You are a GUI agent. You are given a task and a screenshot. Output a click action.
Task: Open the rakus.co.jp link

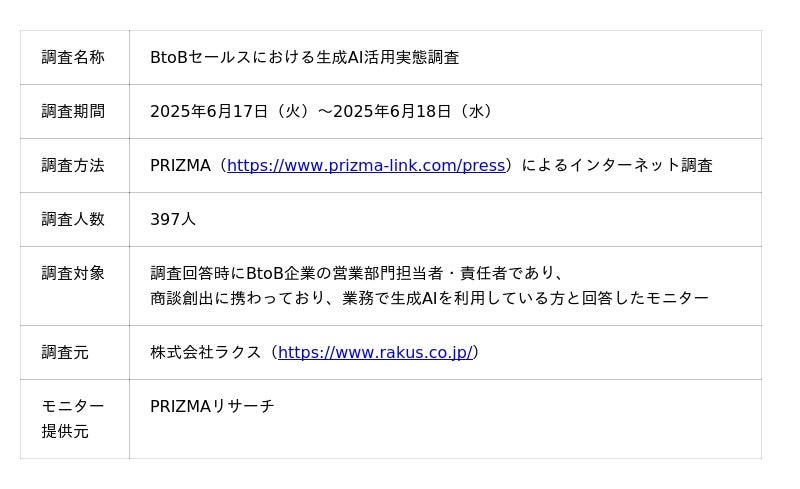click(x=375, y=352)
